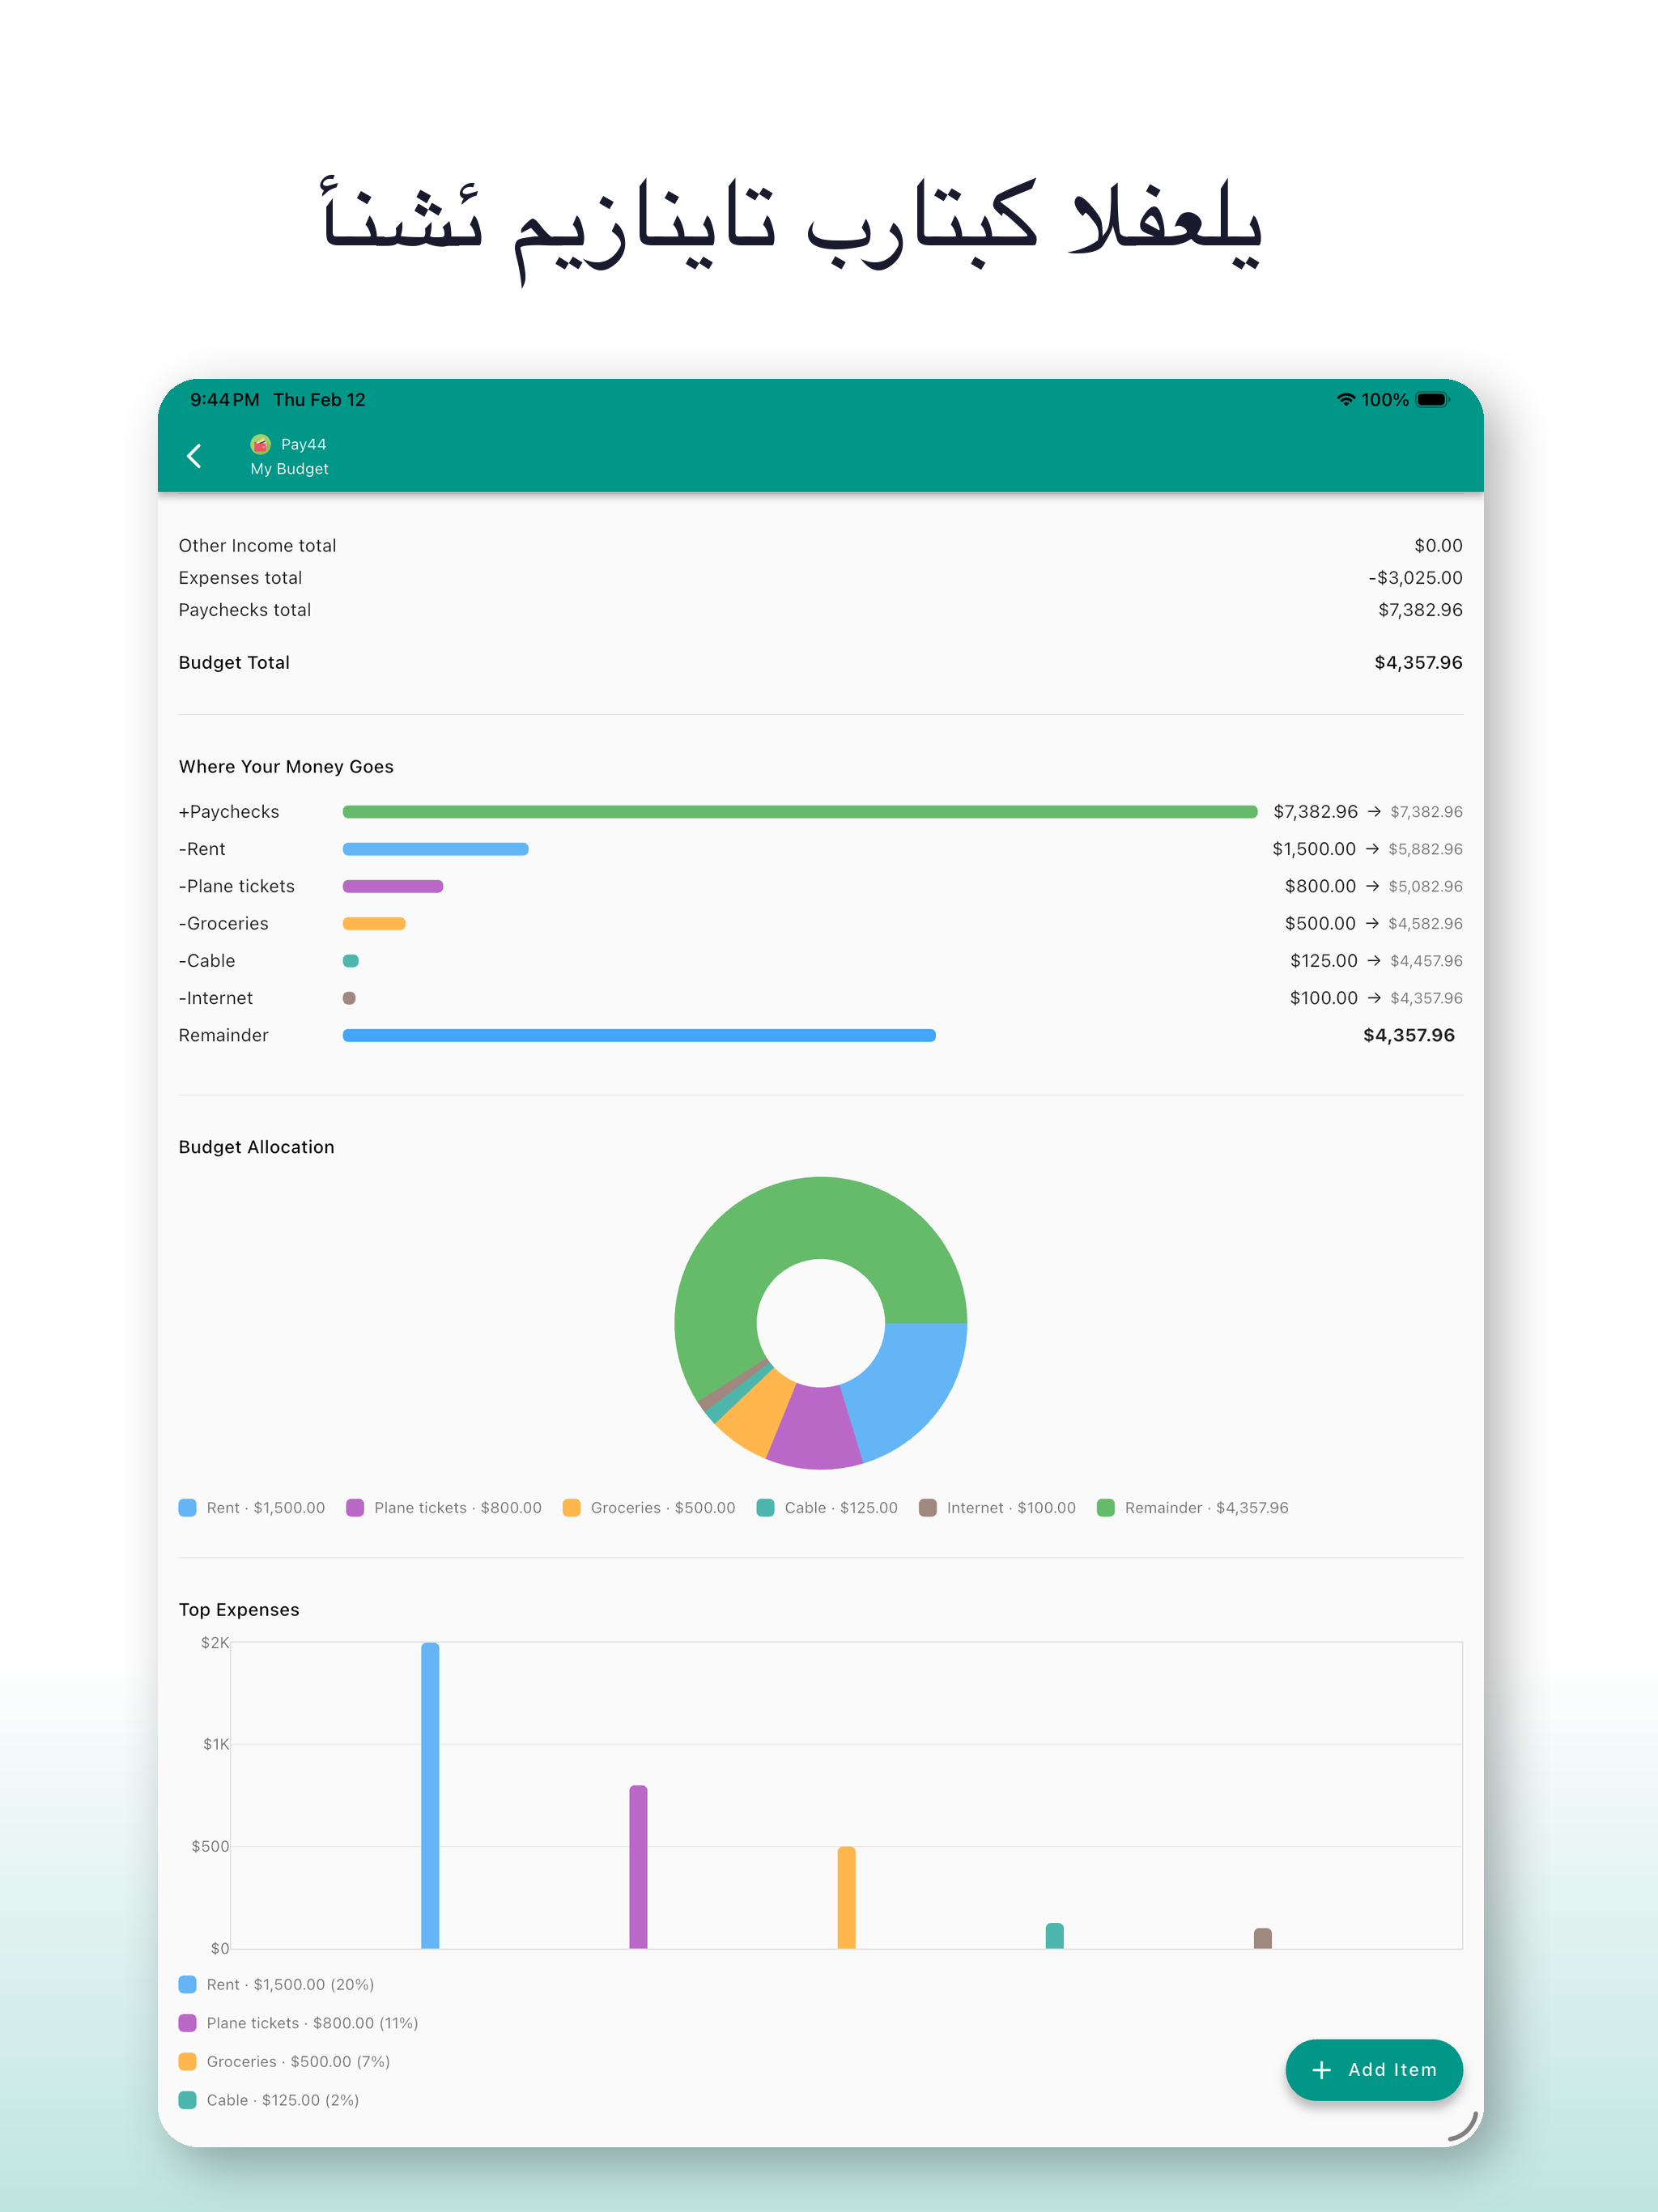
Task: Click the 9:44 PM clock in status bar
Action: pyautogui.click(x=225, y=399)
